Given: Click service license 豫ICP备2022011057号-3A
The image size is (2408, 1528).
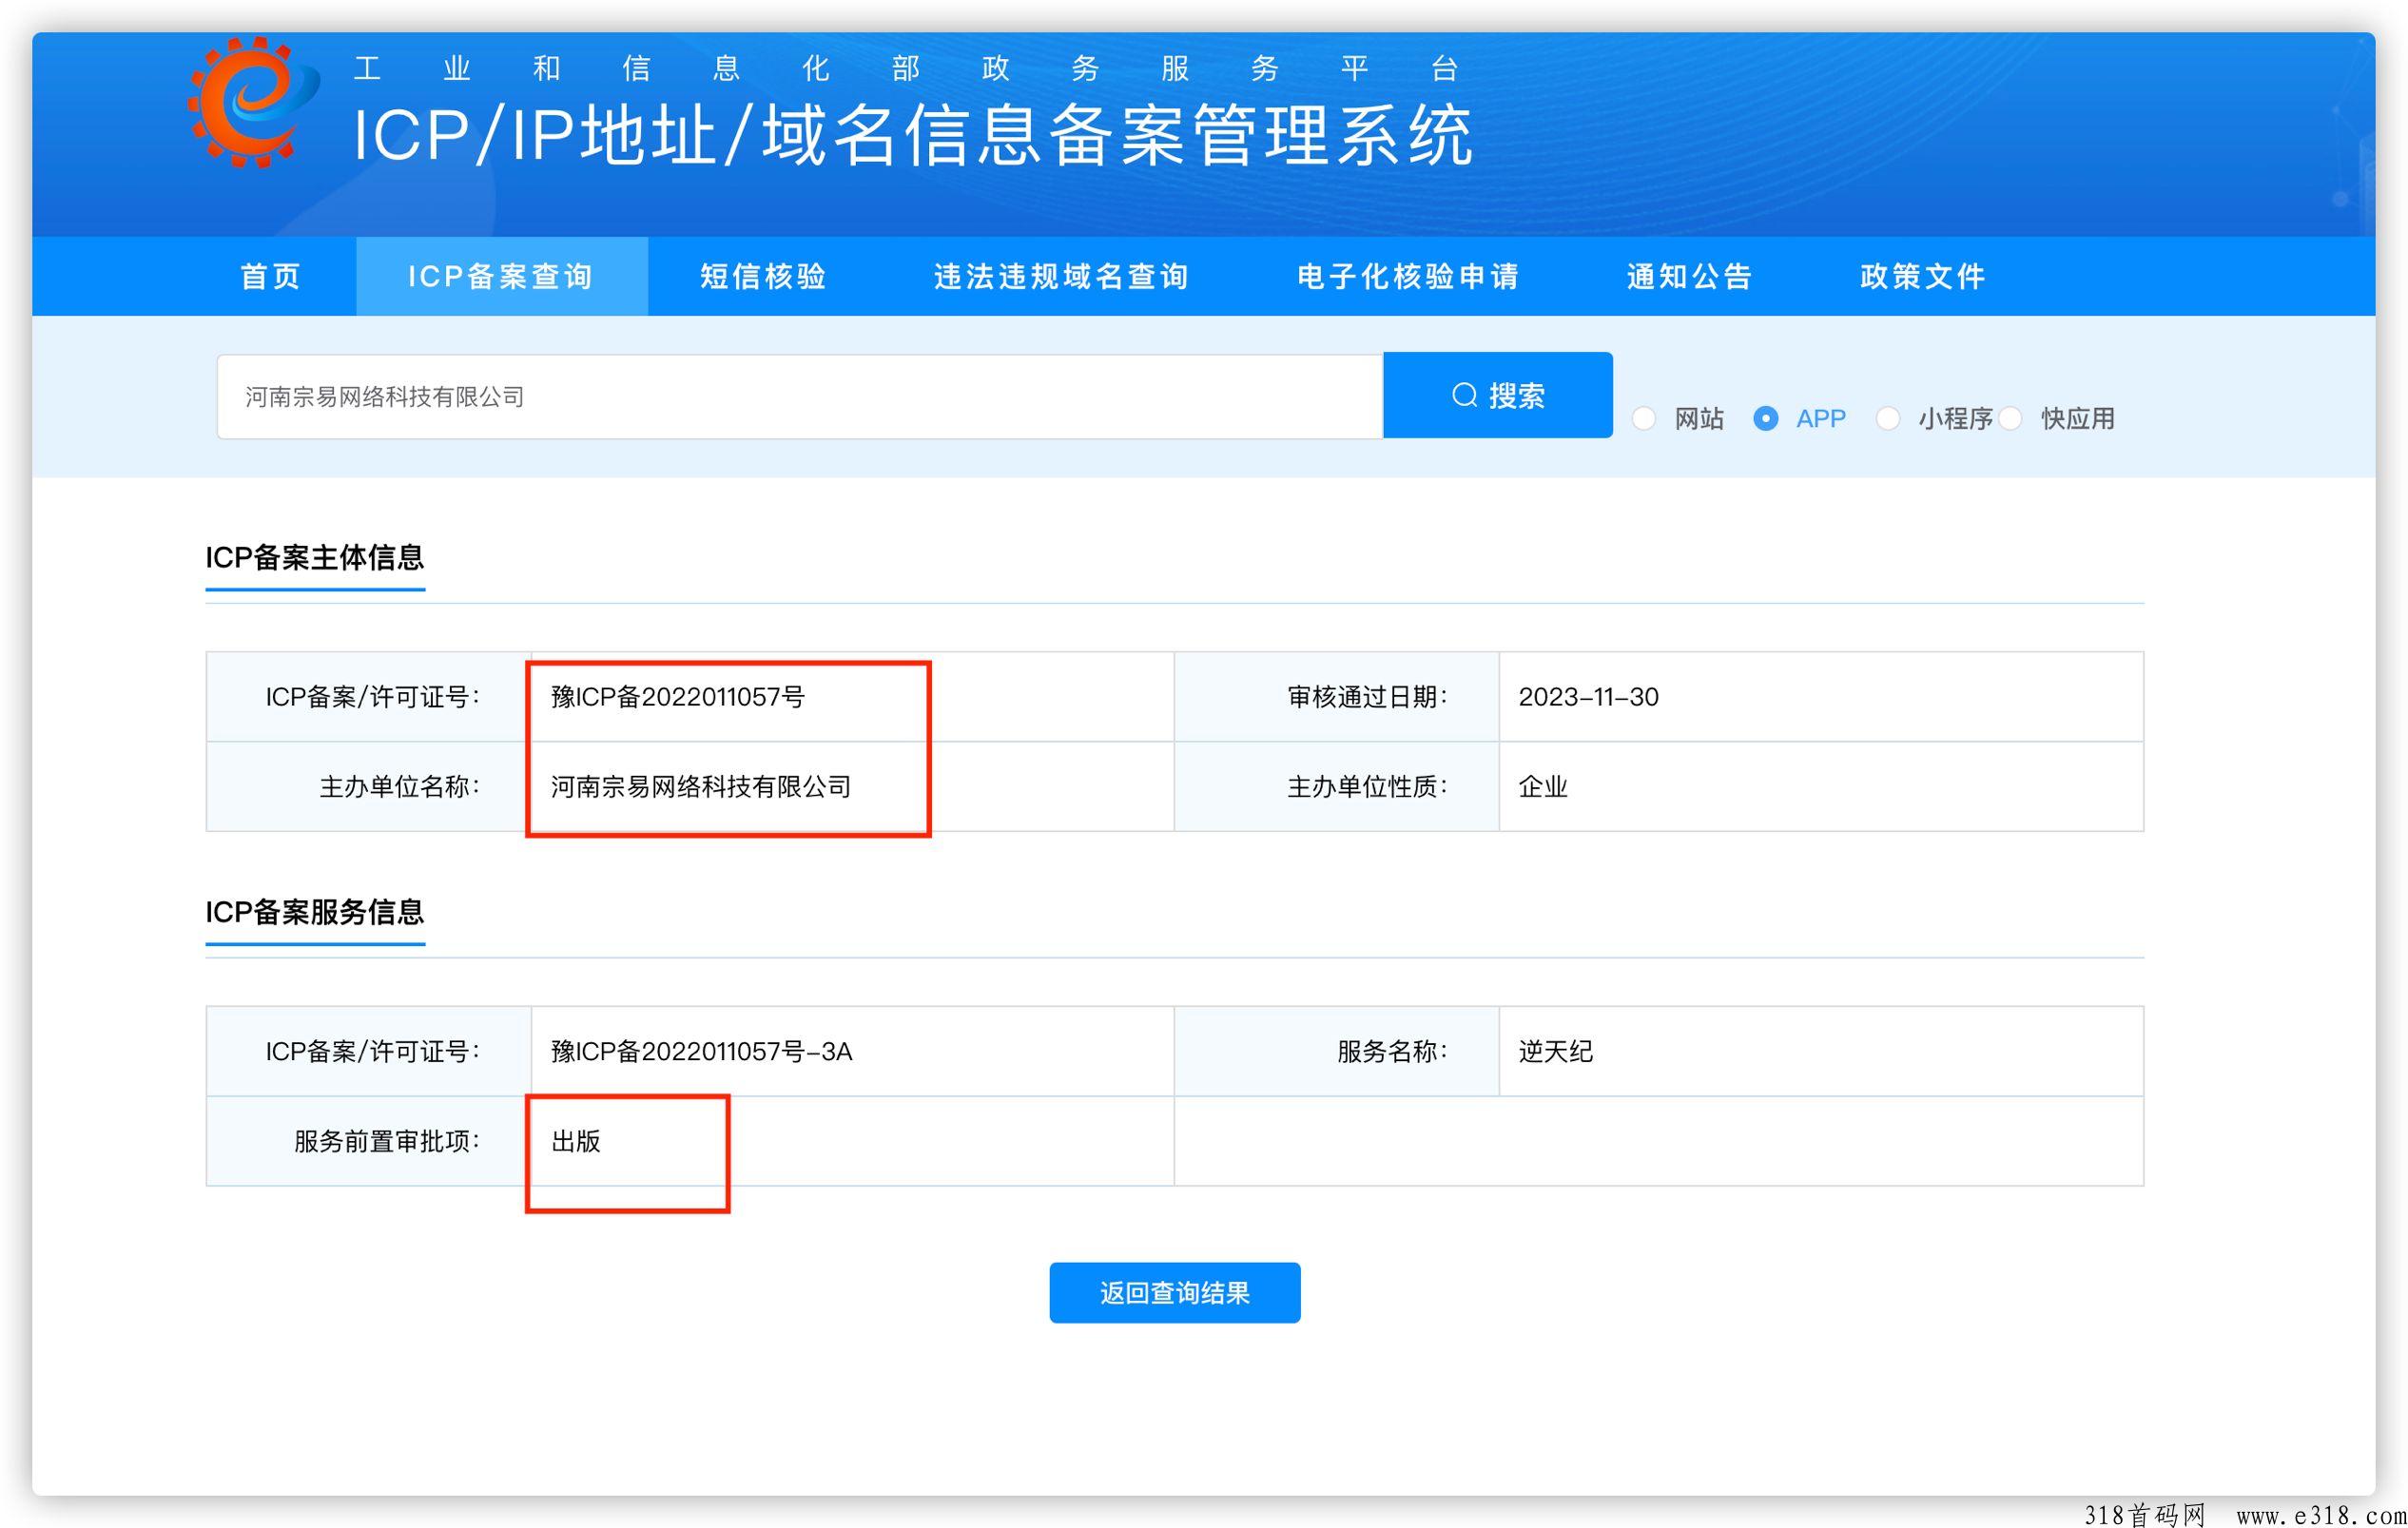Looking at the screenshot, I should [x=702, y=1051].
